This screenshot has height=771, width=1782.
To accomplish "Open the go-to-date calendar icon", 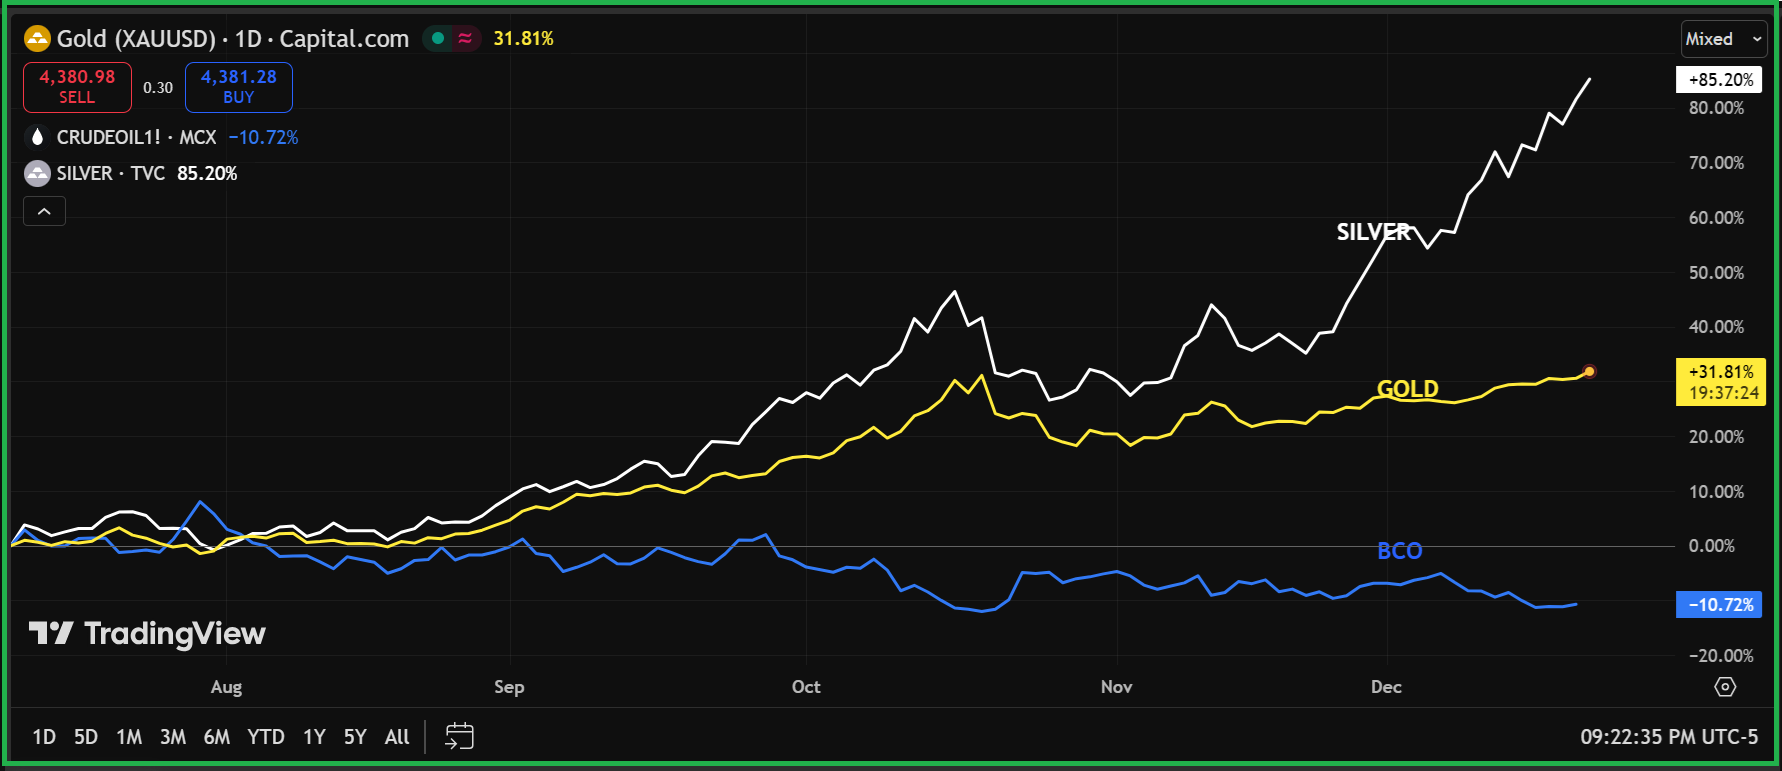I will pyautogui.click(x=459, y=737).
